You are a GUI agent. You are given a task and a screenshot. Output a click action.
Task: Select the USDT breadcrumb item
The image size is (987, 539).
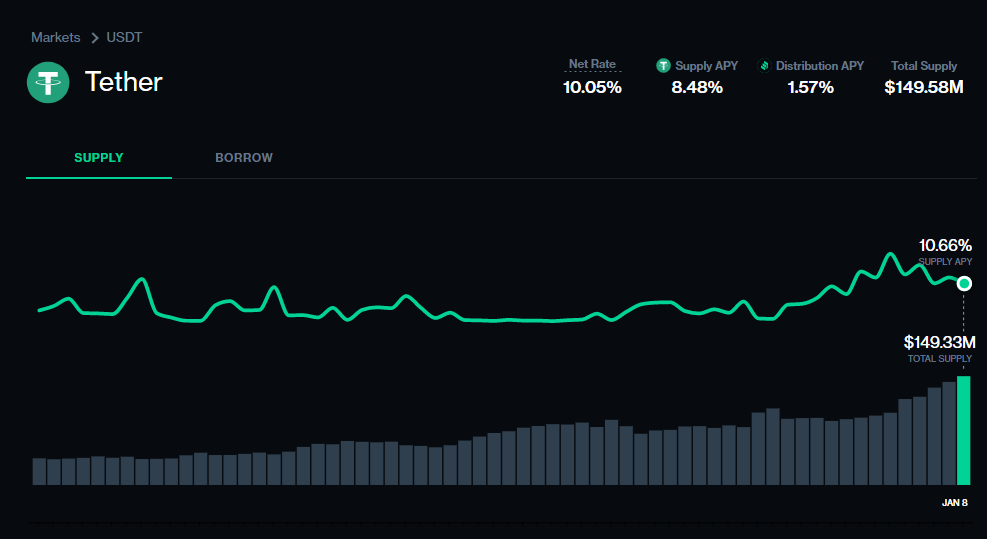[124, 38]
